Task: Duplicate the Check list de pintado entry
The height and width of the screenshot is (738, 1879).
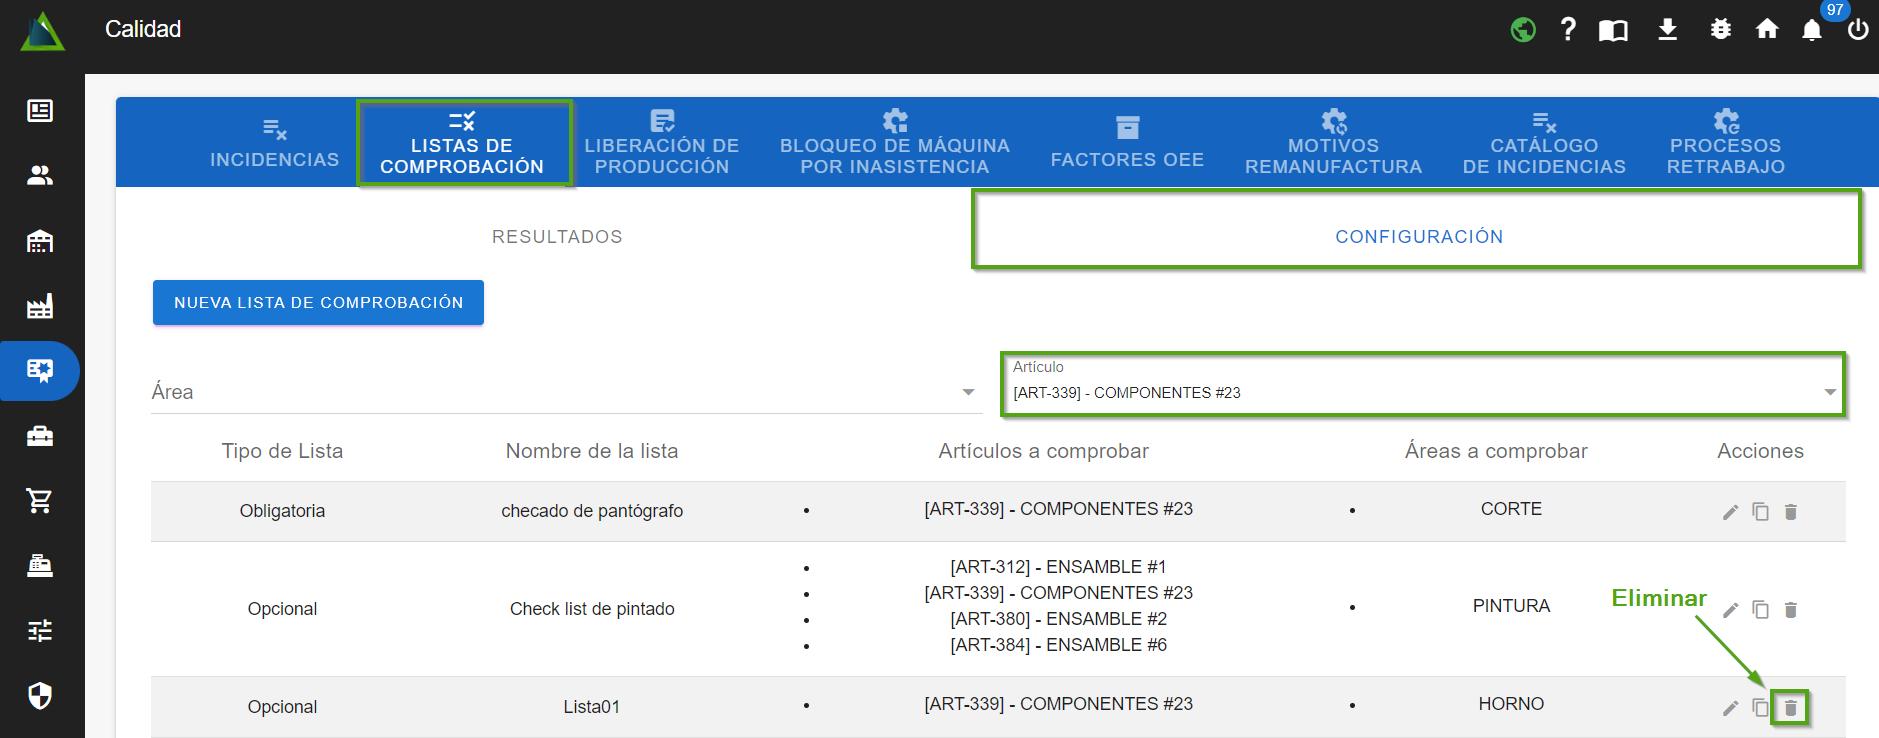Action: pyautogui.click(x=1760, y=610)
